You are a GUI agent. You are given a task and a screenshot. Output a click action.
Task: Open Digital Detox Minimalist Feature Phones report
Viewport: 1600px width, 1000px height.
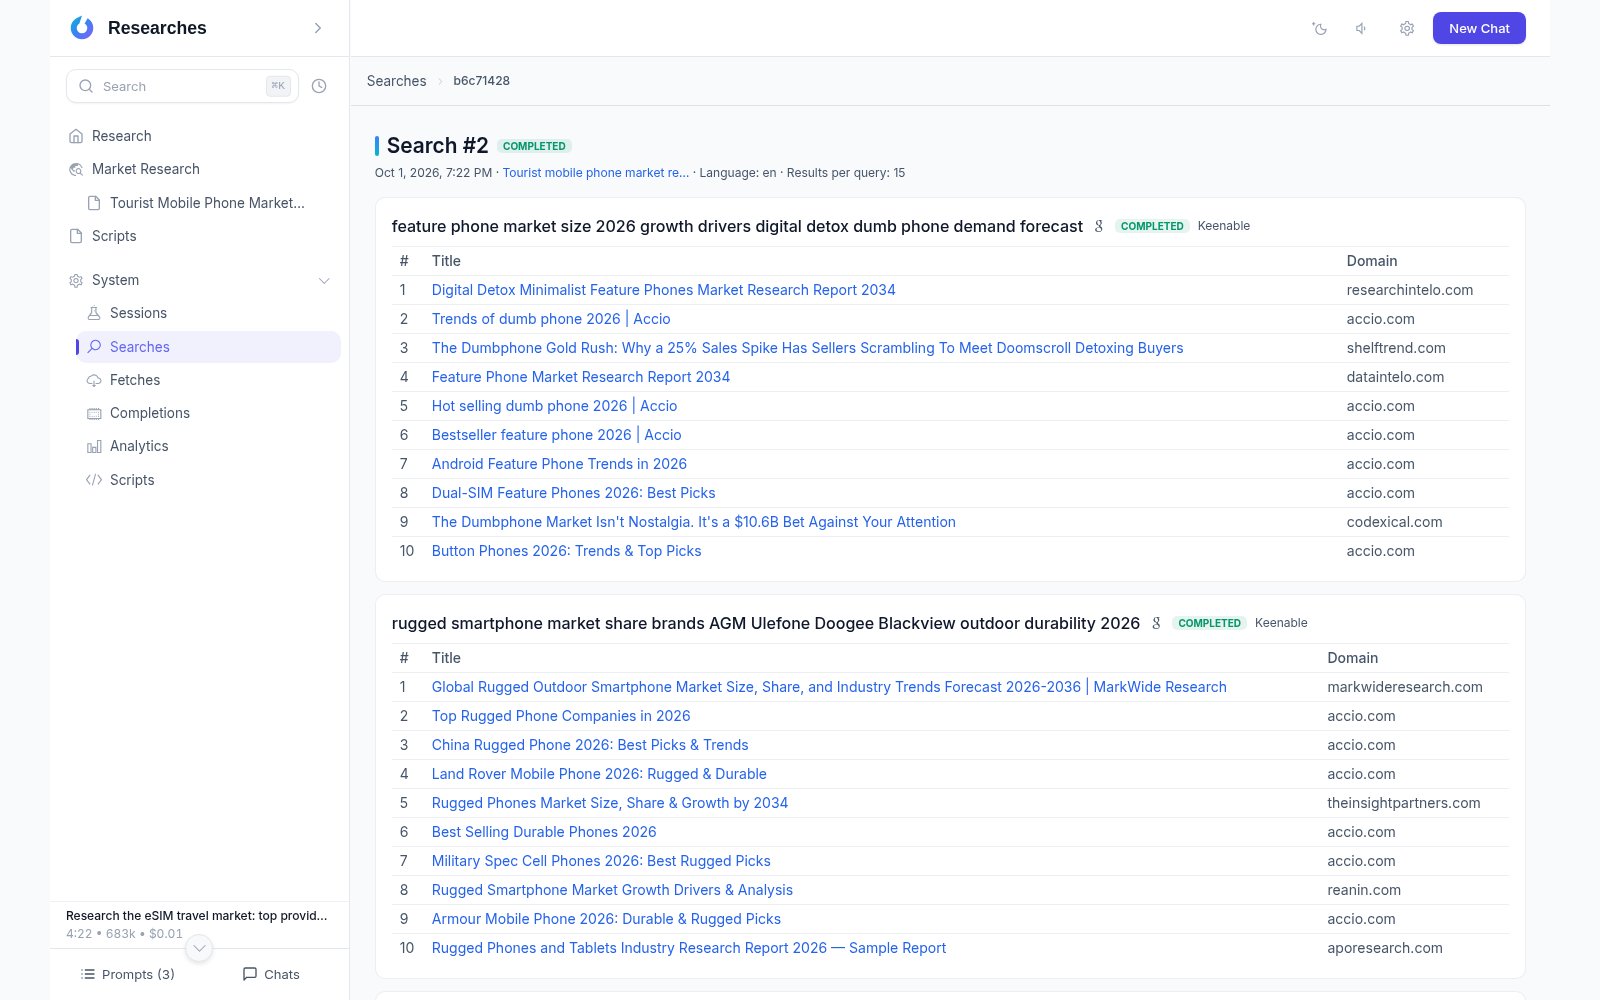(x=663, y=290)
